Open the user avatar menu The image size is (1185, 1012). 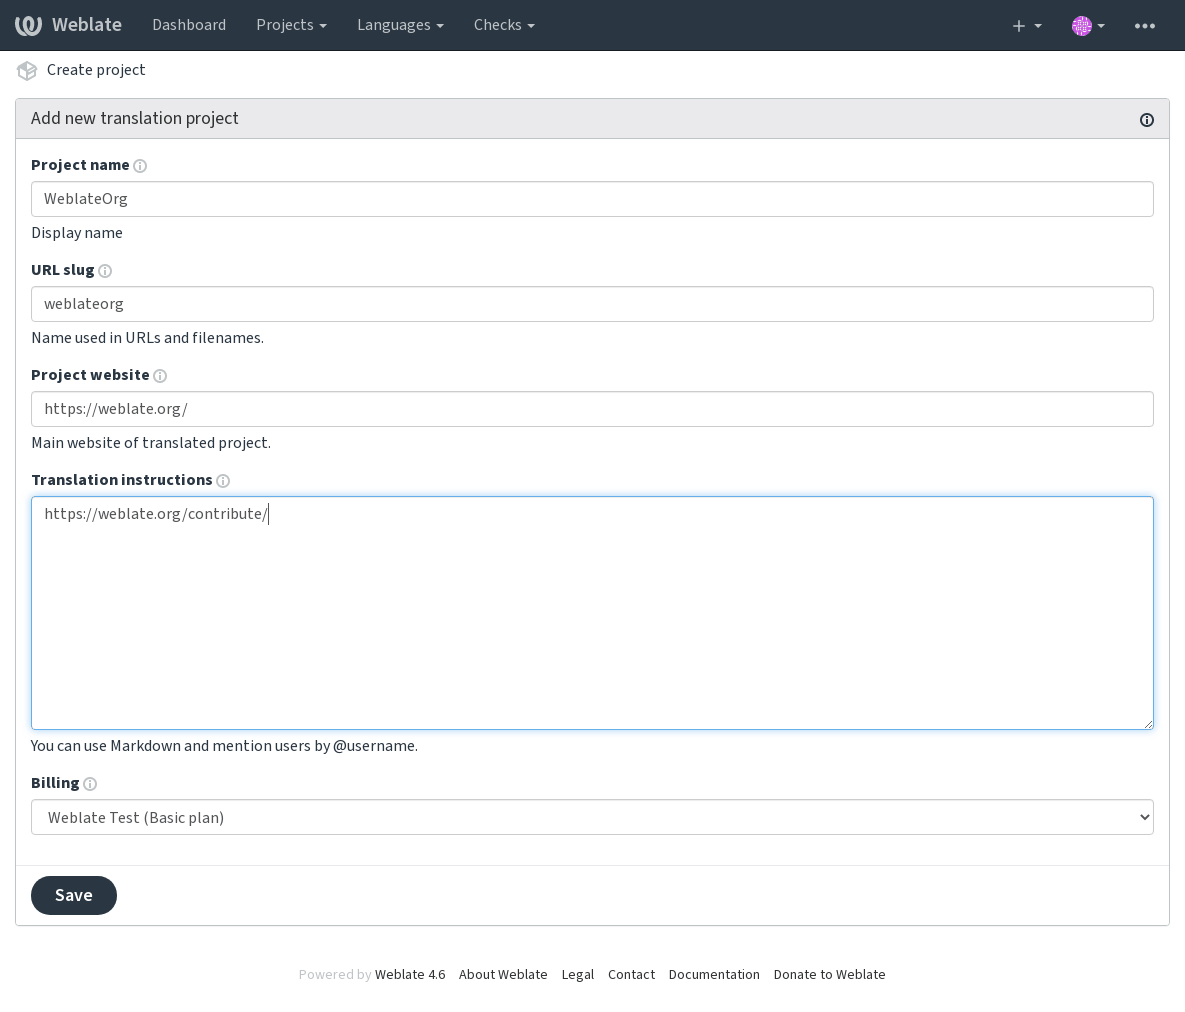[x=1088, y=26]
